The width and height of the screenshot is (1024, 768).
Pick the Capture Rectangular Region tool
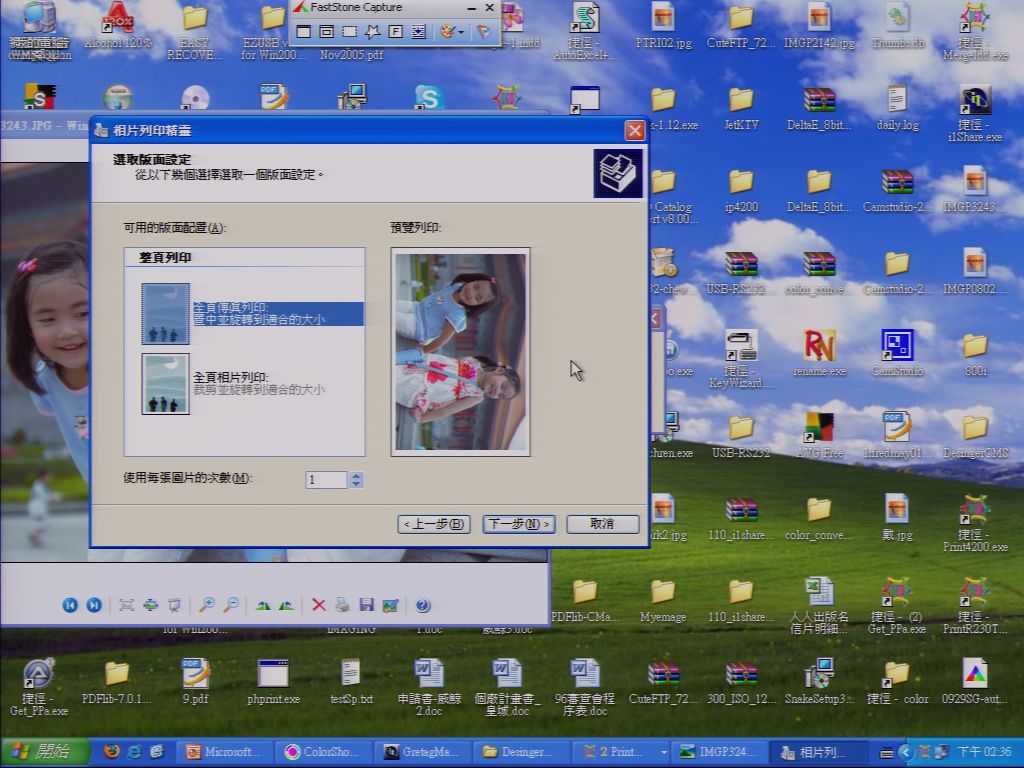[350, 31]
